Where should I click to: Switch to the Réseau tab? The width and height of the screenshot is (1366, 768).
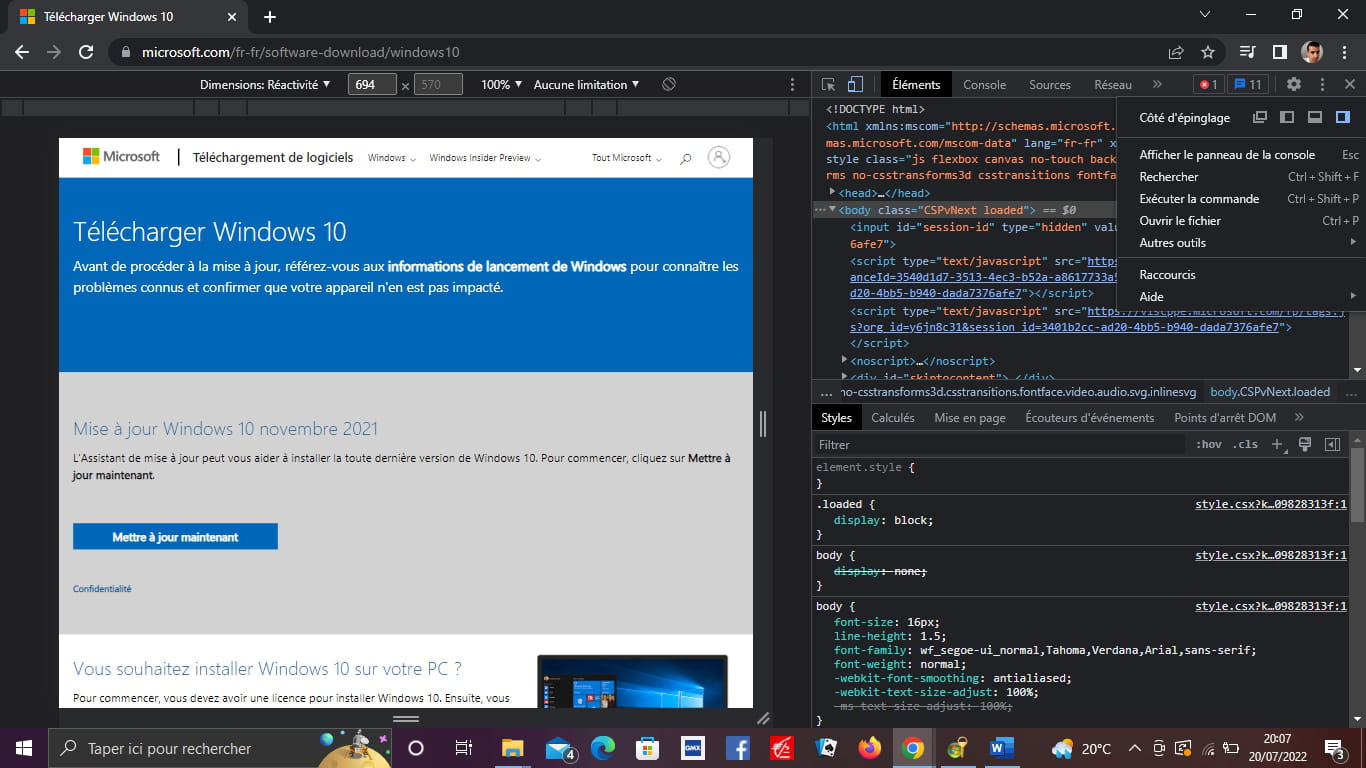pyautogui.click(x=1113, y=85)
